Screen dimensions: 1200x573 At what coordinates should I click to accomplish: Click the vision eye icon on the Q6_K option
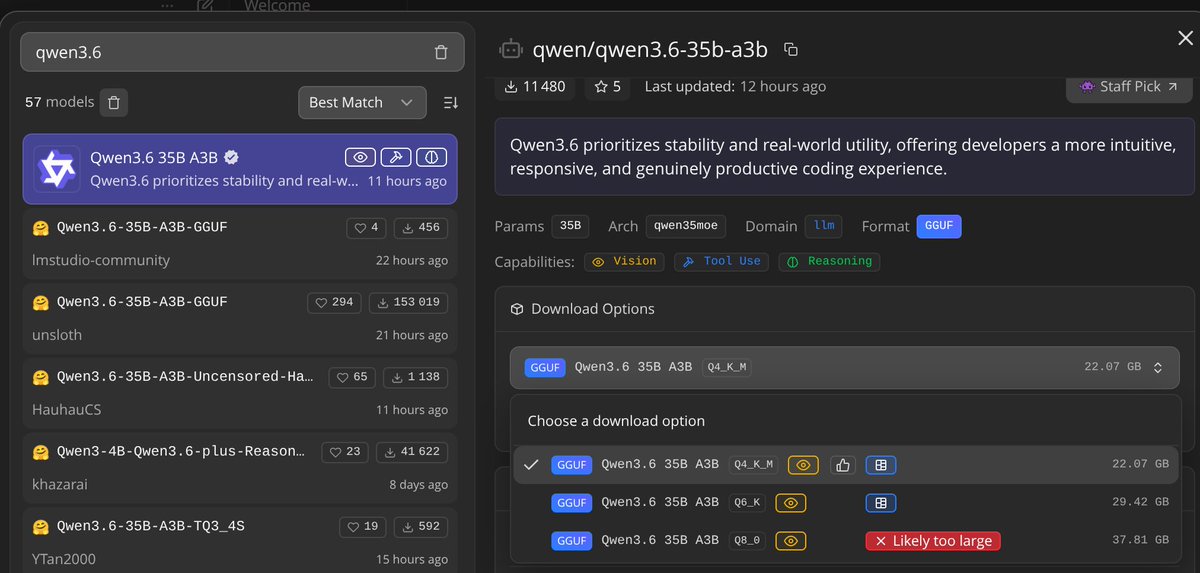point(791,503)
